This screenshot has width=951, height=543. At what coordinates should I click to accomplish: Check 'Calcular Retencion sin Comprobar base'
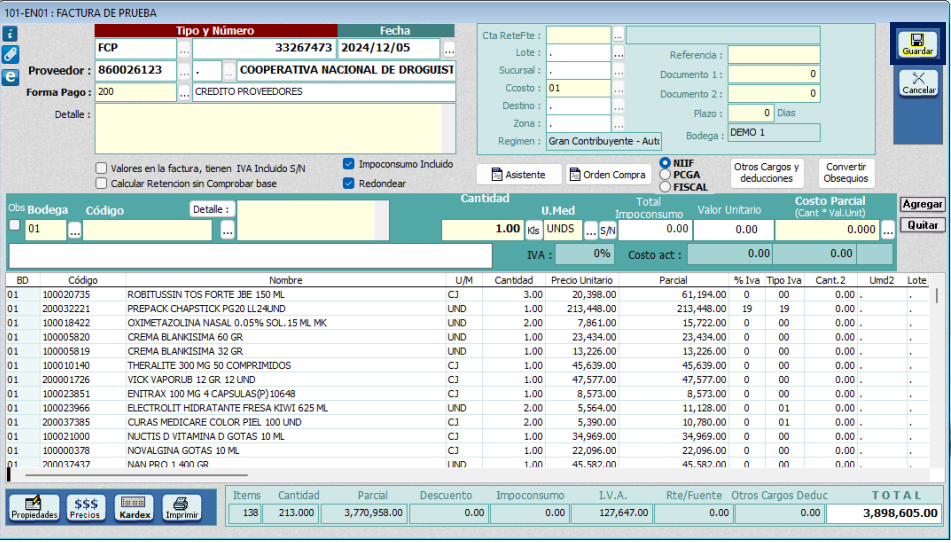101,183
